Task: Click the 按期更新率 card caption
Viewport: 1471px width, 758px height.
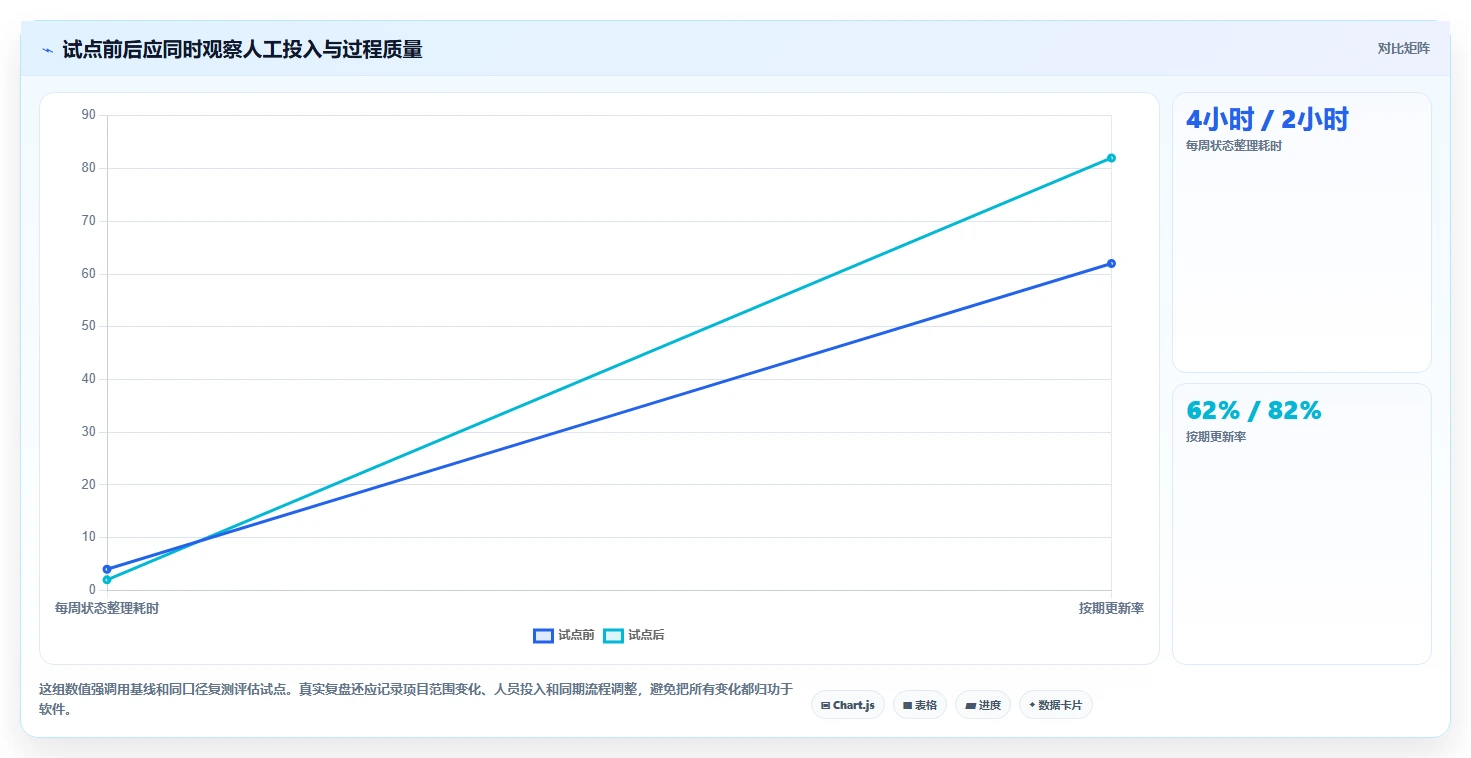Action: click(1216, 437)
